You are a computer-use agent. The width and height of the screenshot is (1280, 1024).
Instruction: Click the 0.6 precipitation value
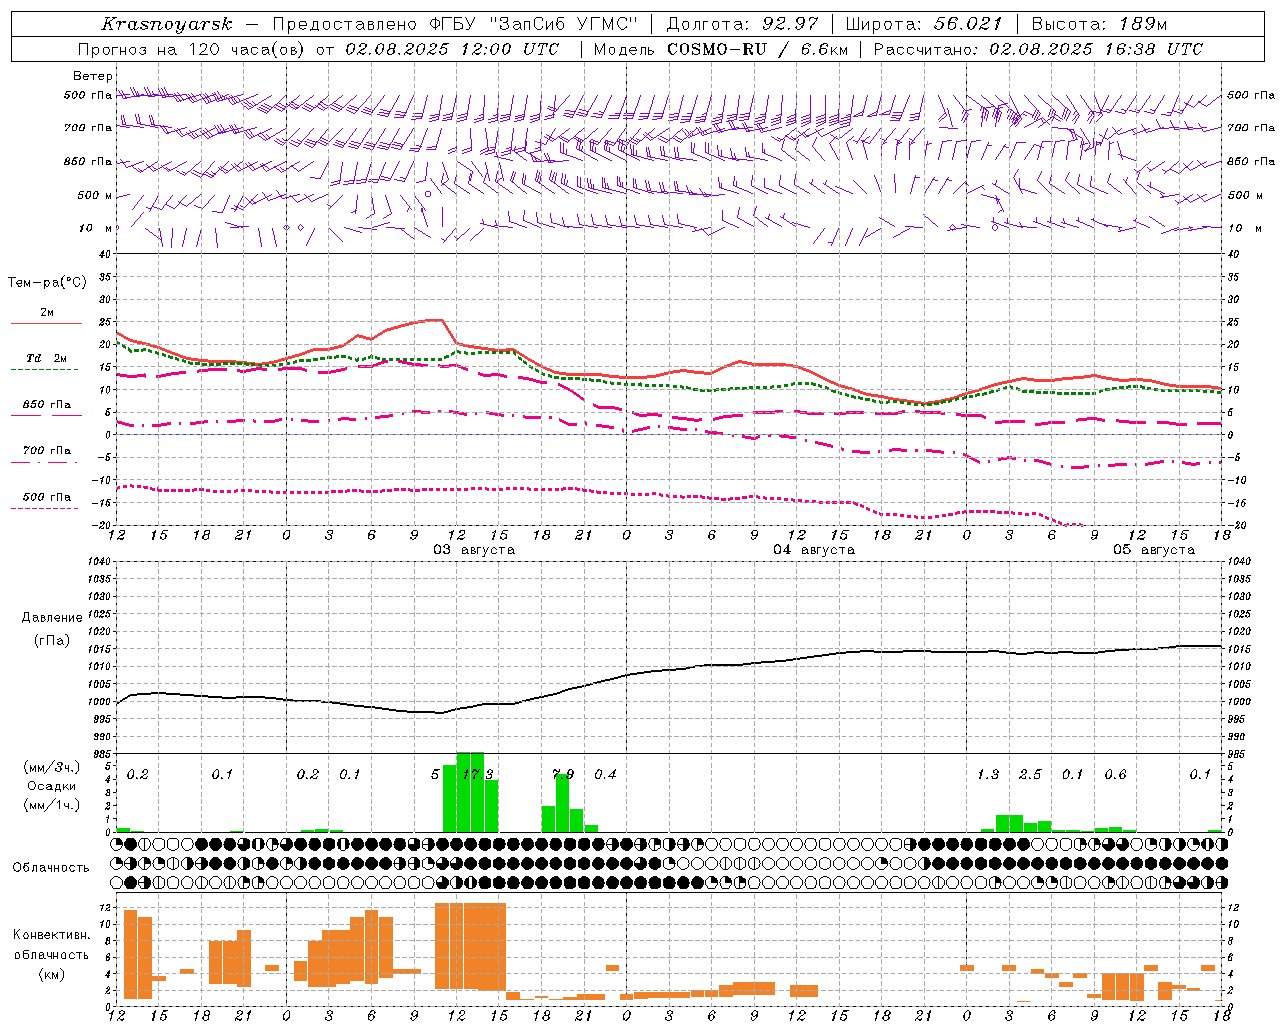coord(1115,774)
